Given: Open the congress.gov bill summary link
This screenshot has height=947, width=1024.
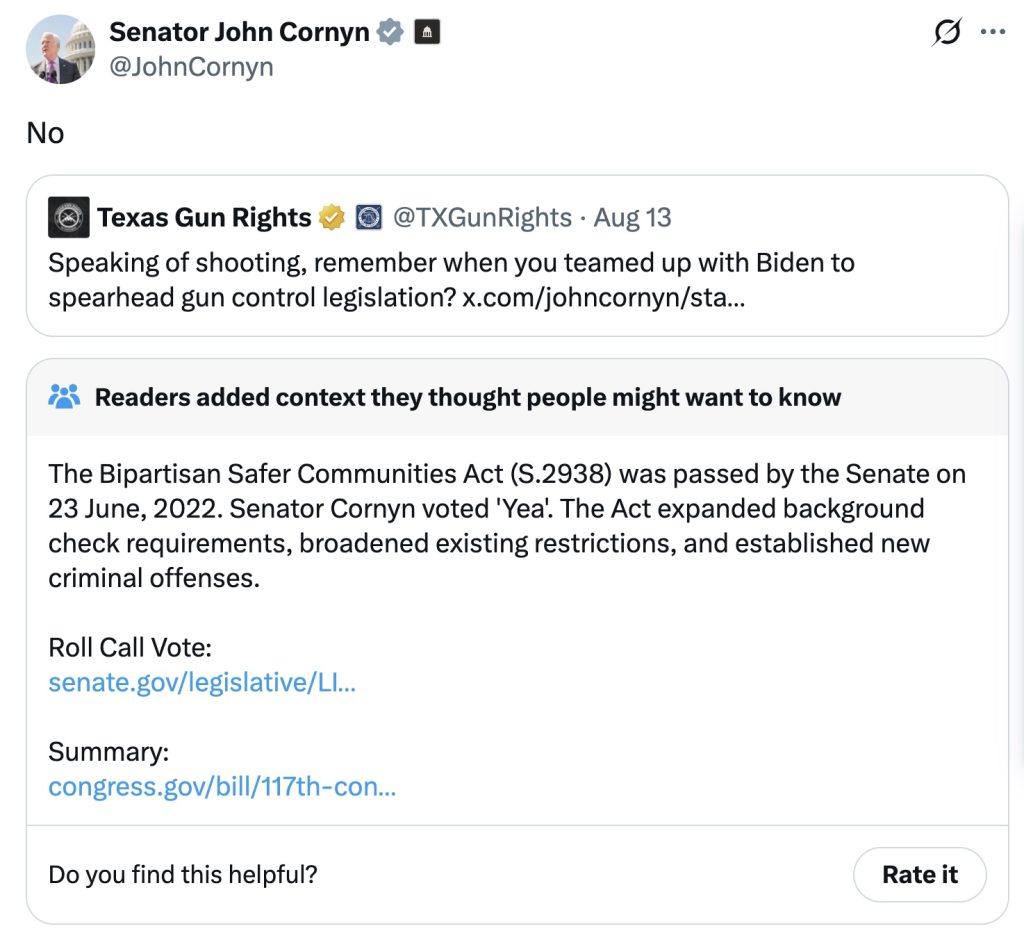Looking at the screenshot, I should point(221,787).
